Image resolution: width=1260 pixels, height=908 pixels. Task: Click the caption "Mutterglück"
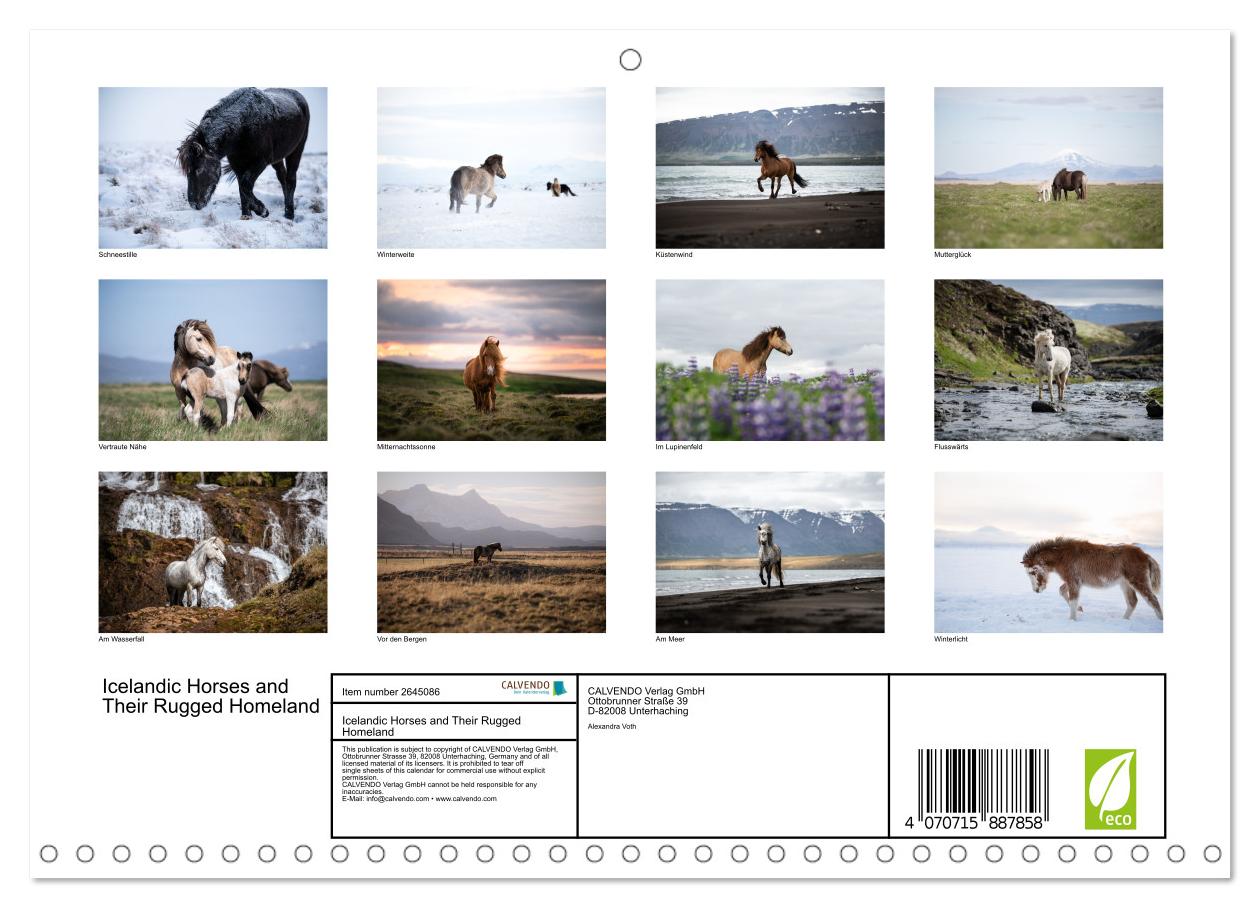[952, 255]
